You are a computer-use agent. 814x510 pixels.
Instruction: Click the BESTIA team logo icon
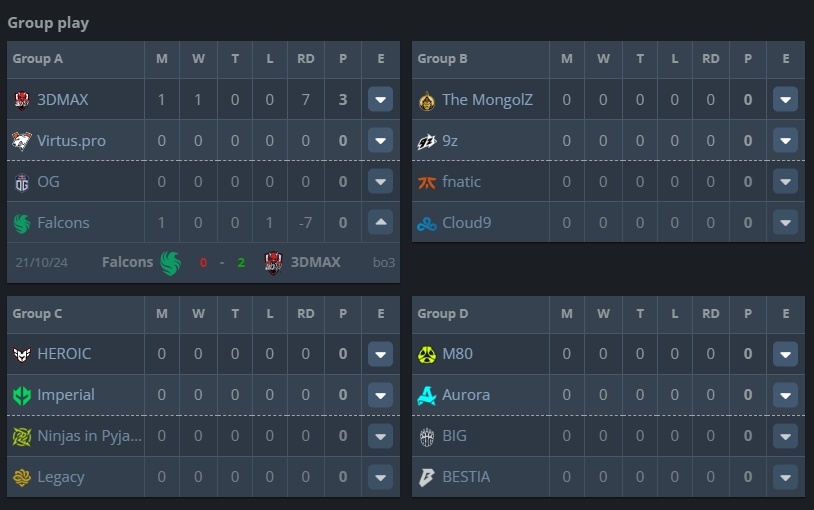tap(427, 477)
